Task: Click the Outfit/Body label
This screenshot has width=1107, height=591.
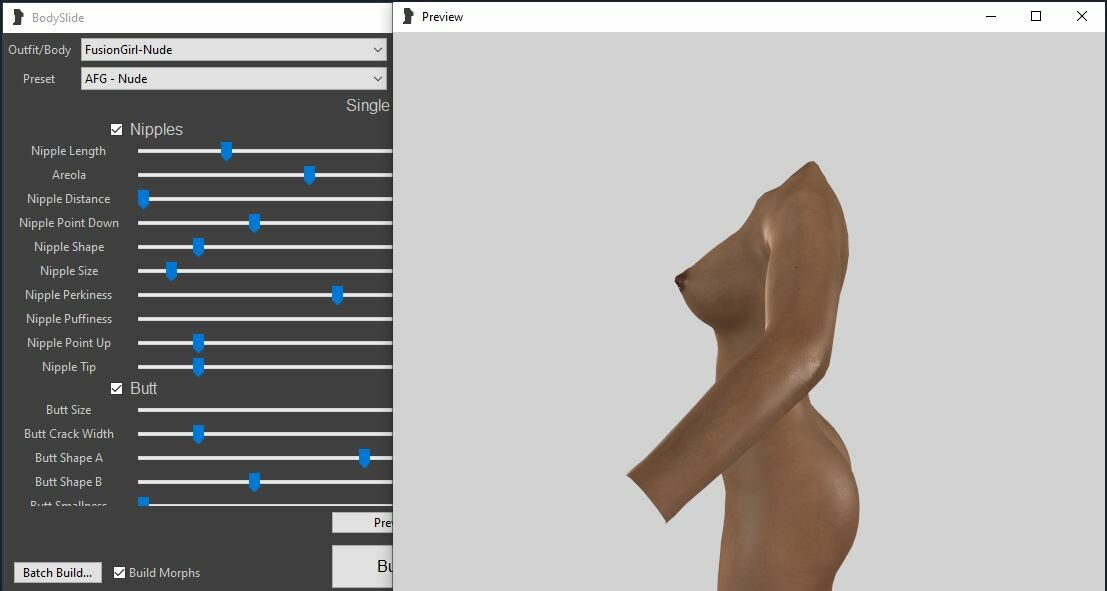Action: pos(40,49)
